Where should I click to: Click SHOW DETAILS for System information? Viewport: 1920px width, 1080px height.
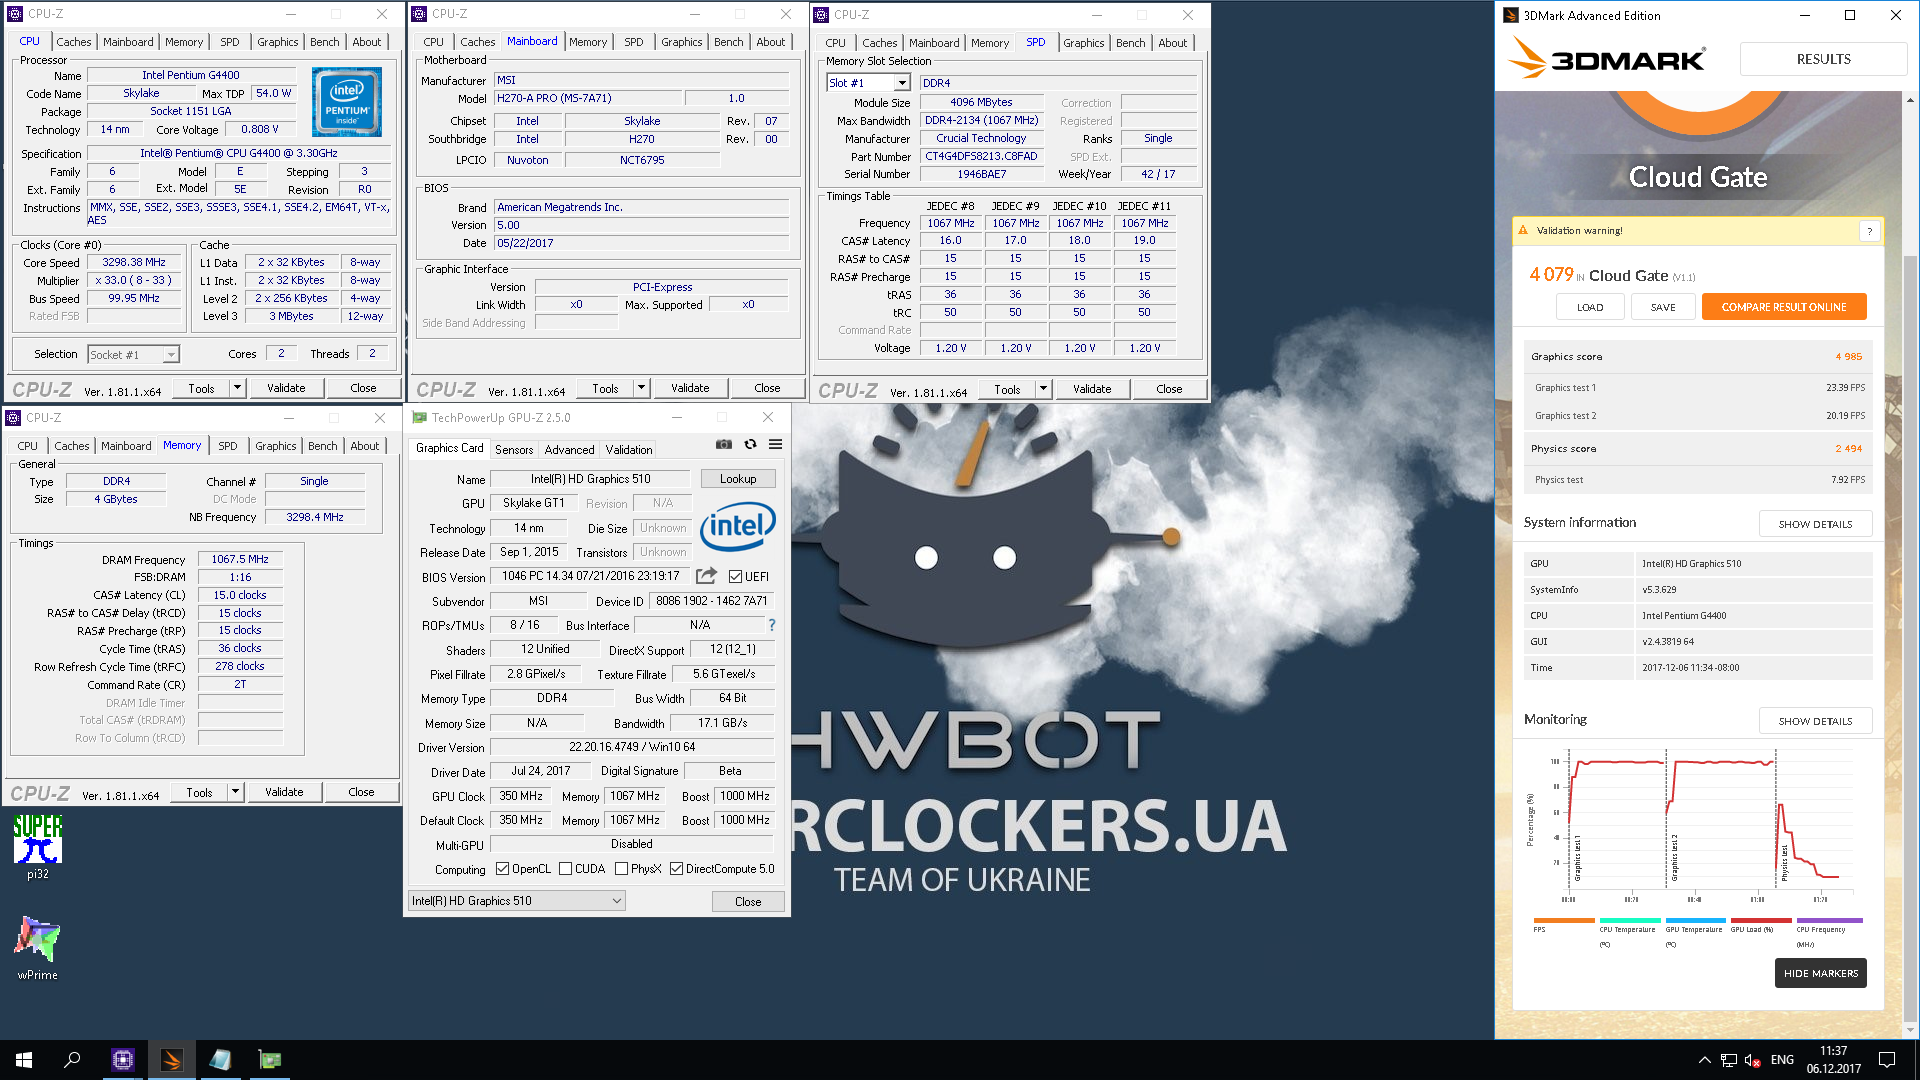point(1815,524)
